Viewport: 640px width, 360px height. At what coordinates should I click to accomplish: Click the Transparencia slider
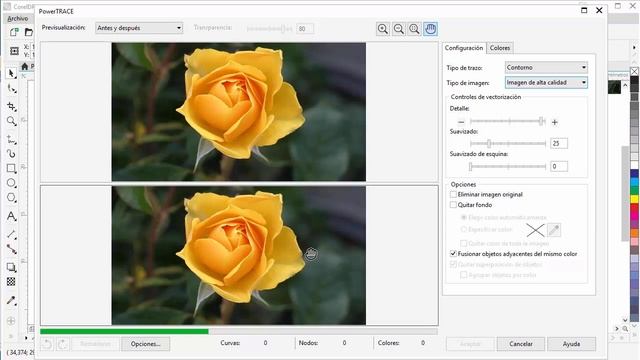pyautogui.click(x=269, y=29)
